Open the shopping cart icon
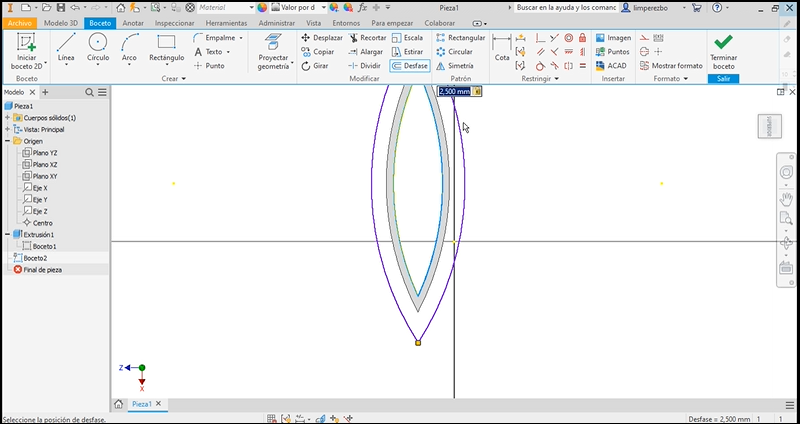The image size is (800, 424). [696, 8]
